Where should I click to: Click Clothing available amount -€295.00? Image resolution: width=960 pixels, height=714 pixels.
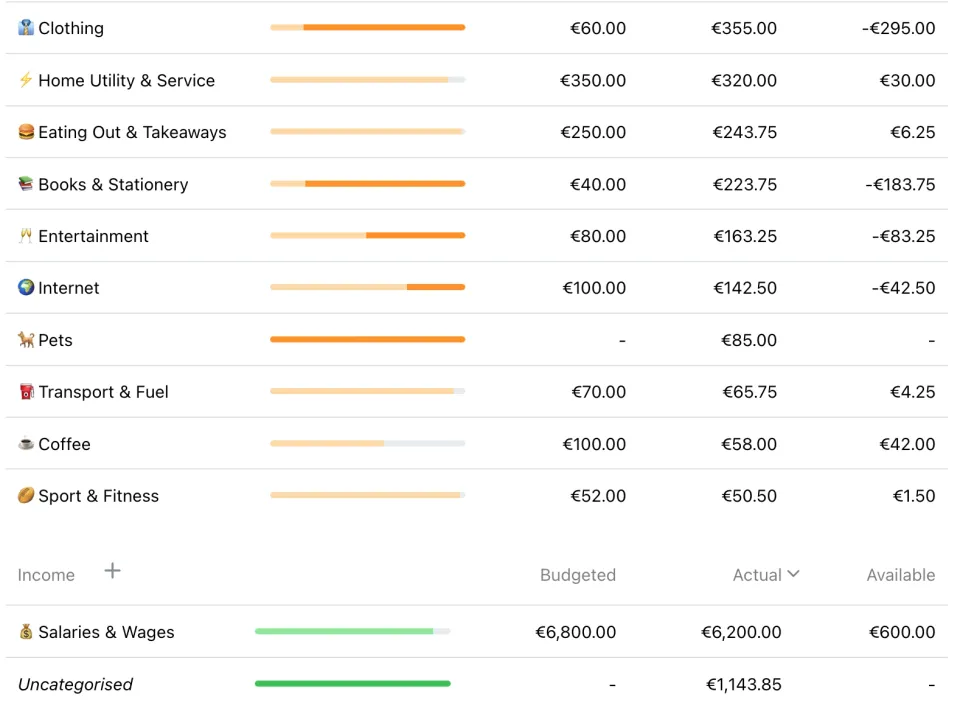tap(898, 28)
